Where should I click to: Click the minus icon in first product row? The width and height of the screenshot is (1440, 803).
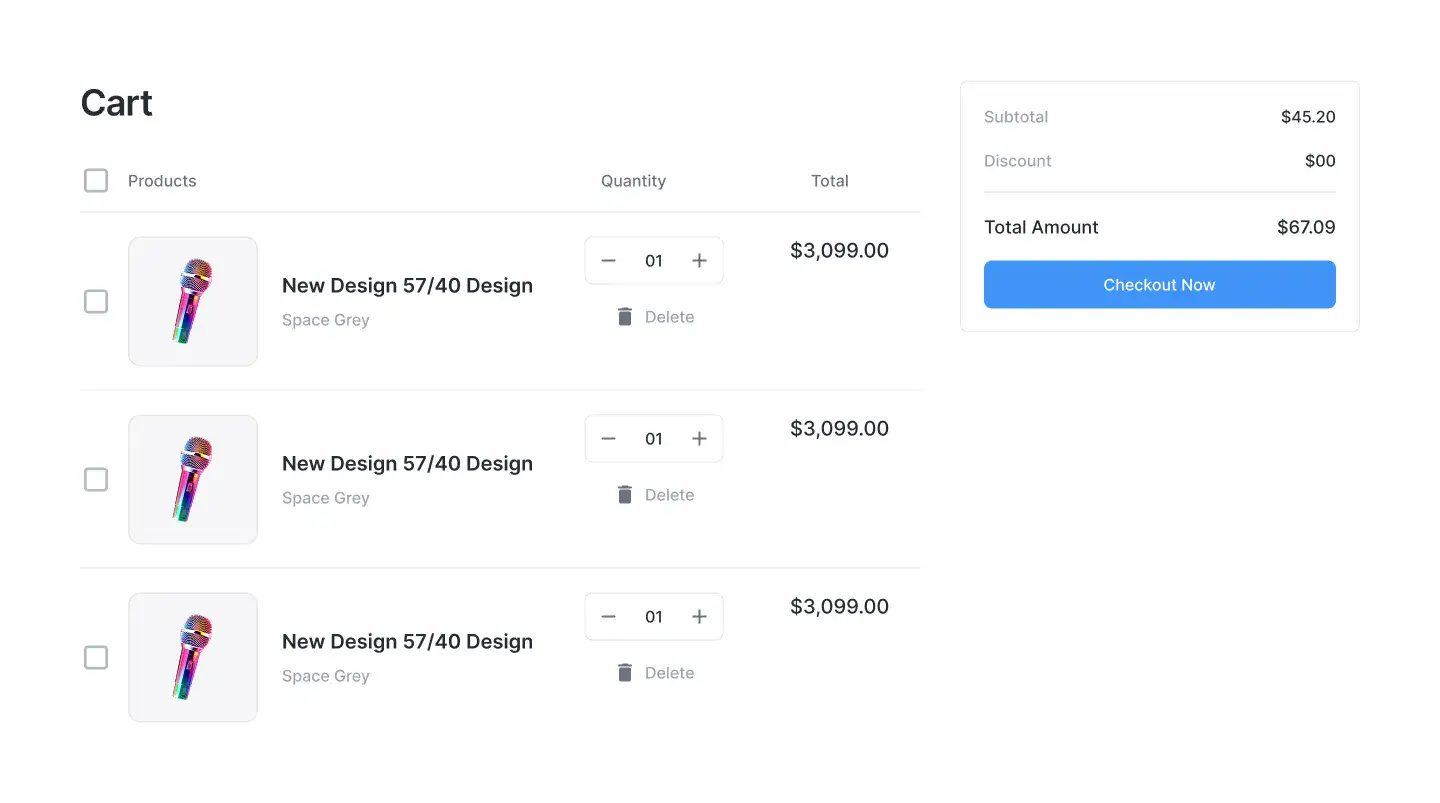coord(608,261)
